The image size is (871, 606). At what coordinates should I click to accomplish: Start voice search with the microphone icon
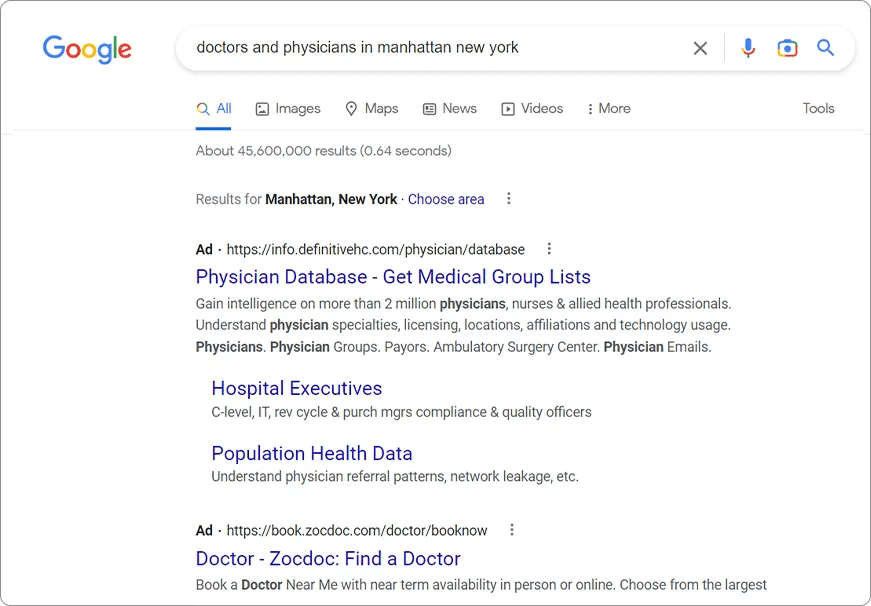tap(748, 47)
